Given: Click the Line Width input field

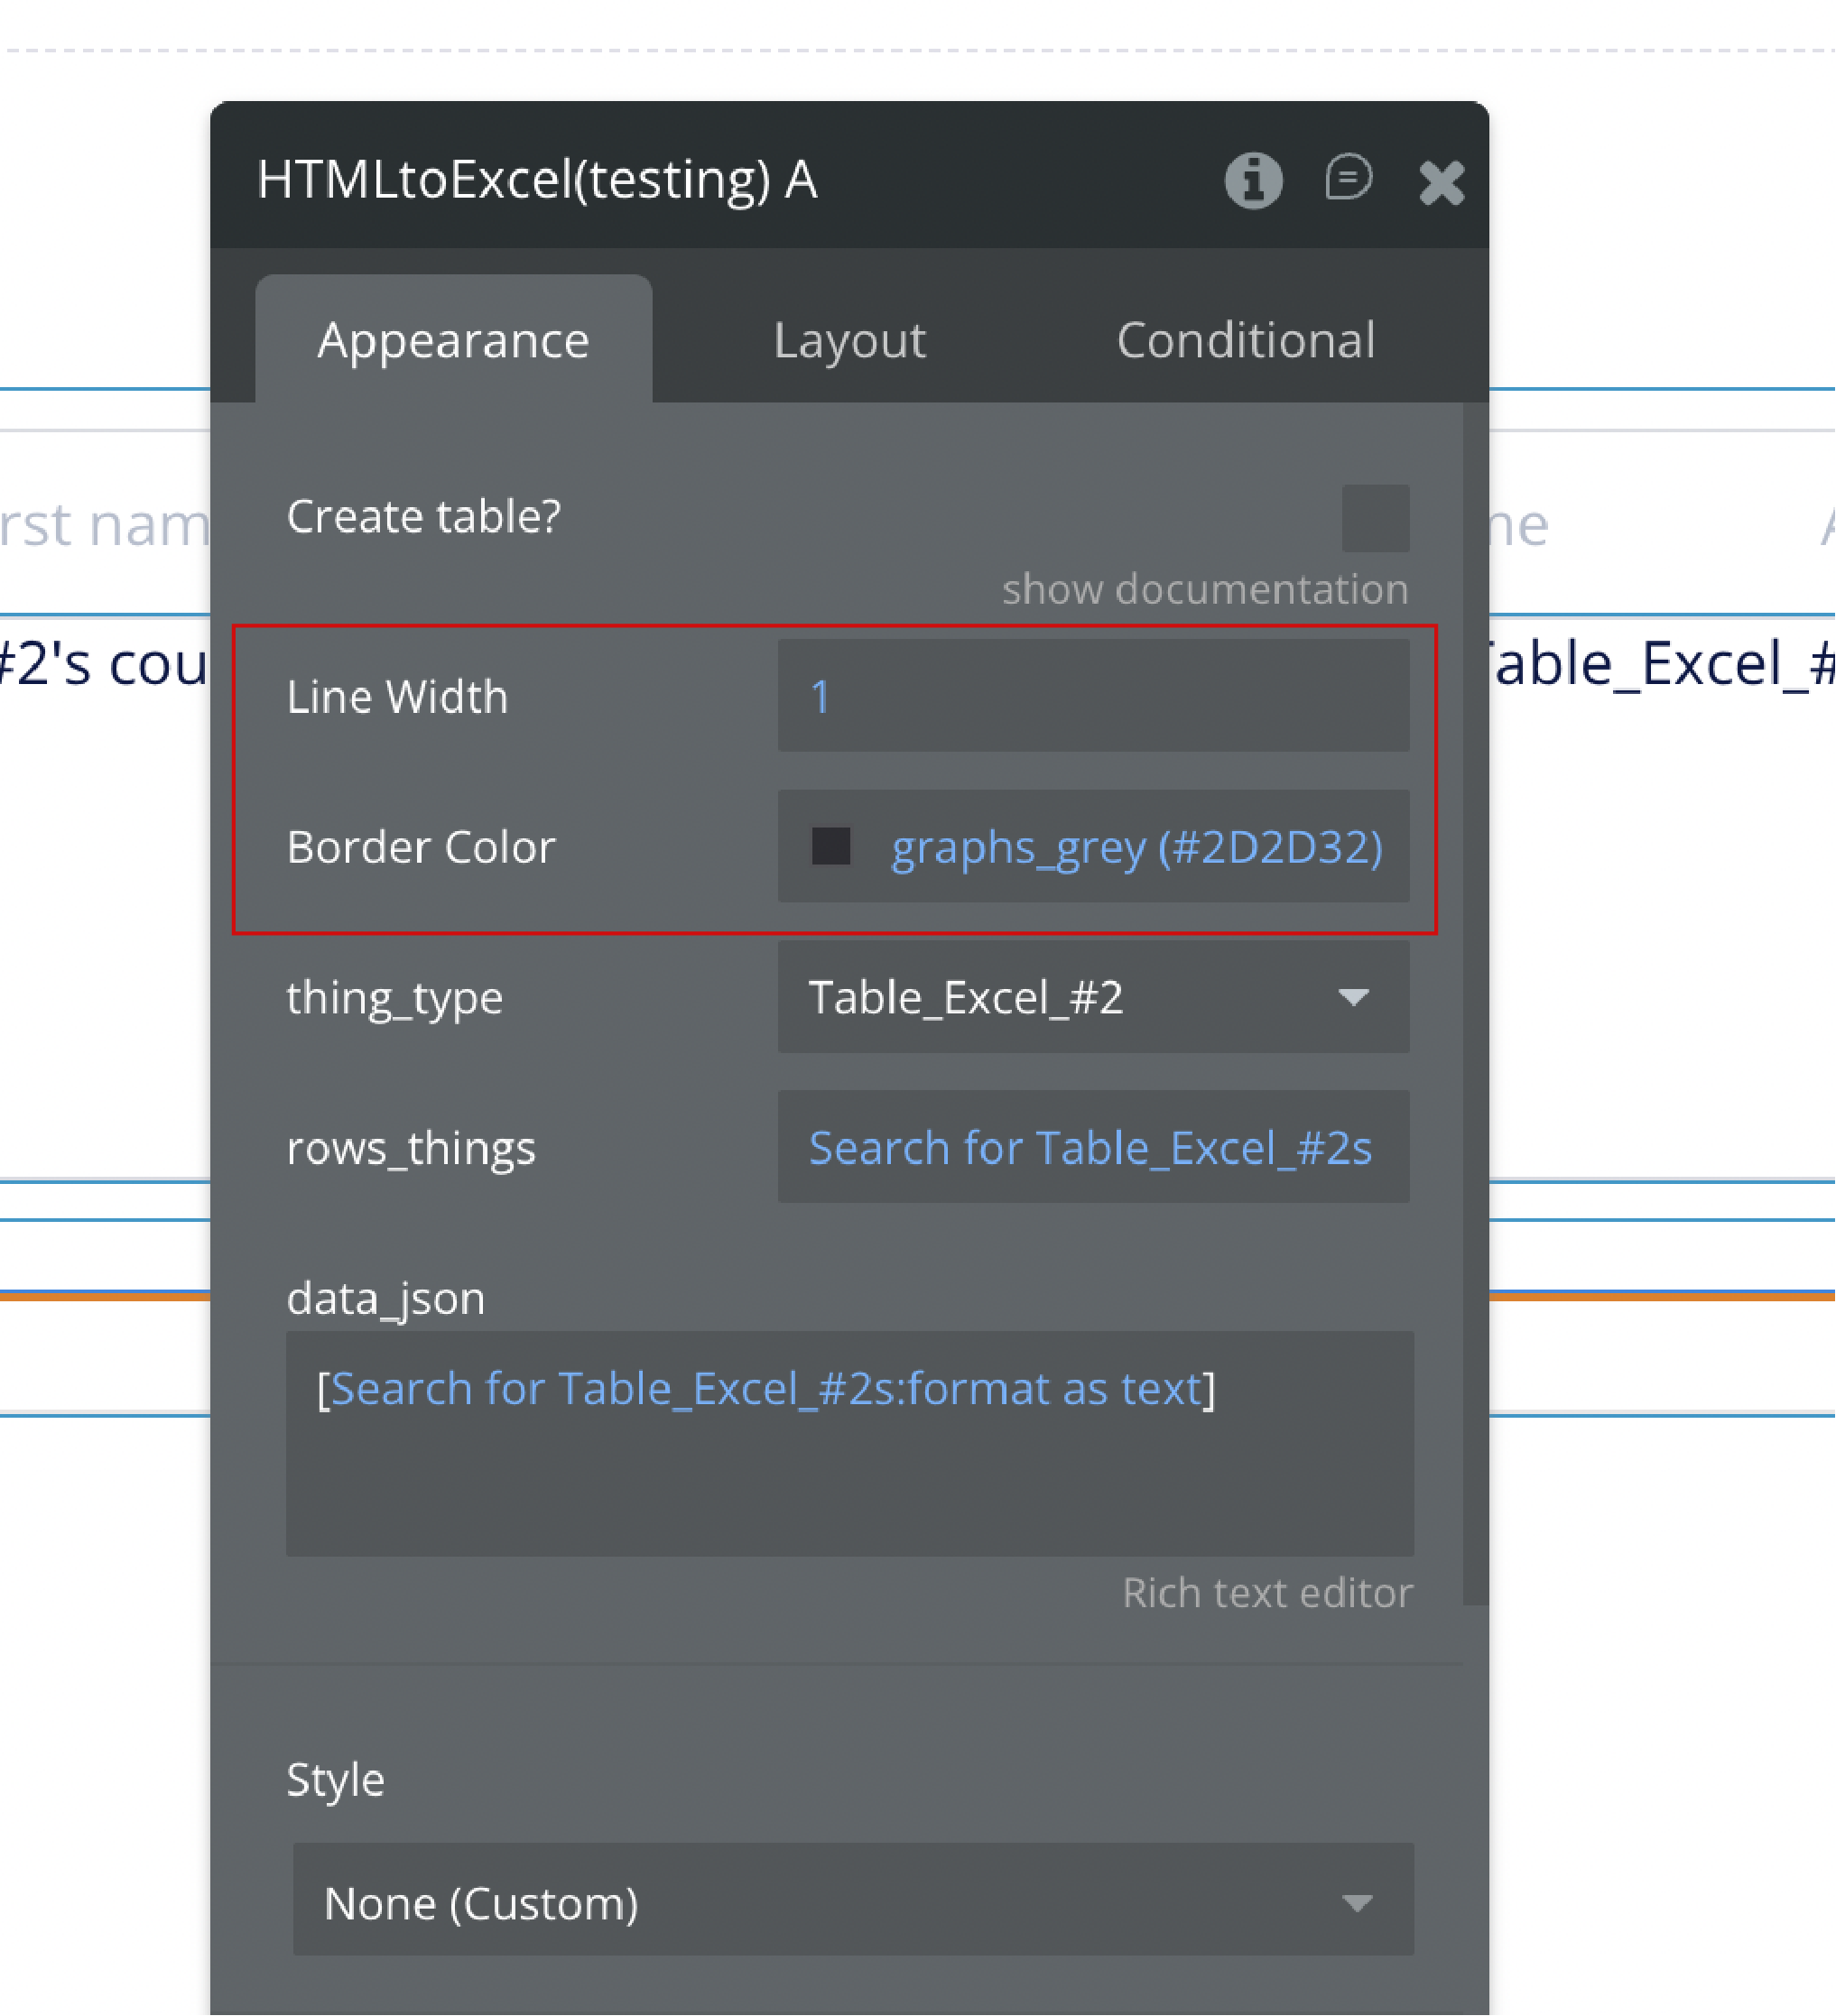Looking at the screenshot, I should tap(1093, 696).
